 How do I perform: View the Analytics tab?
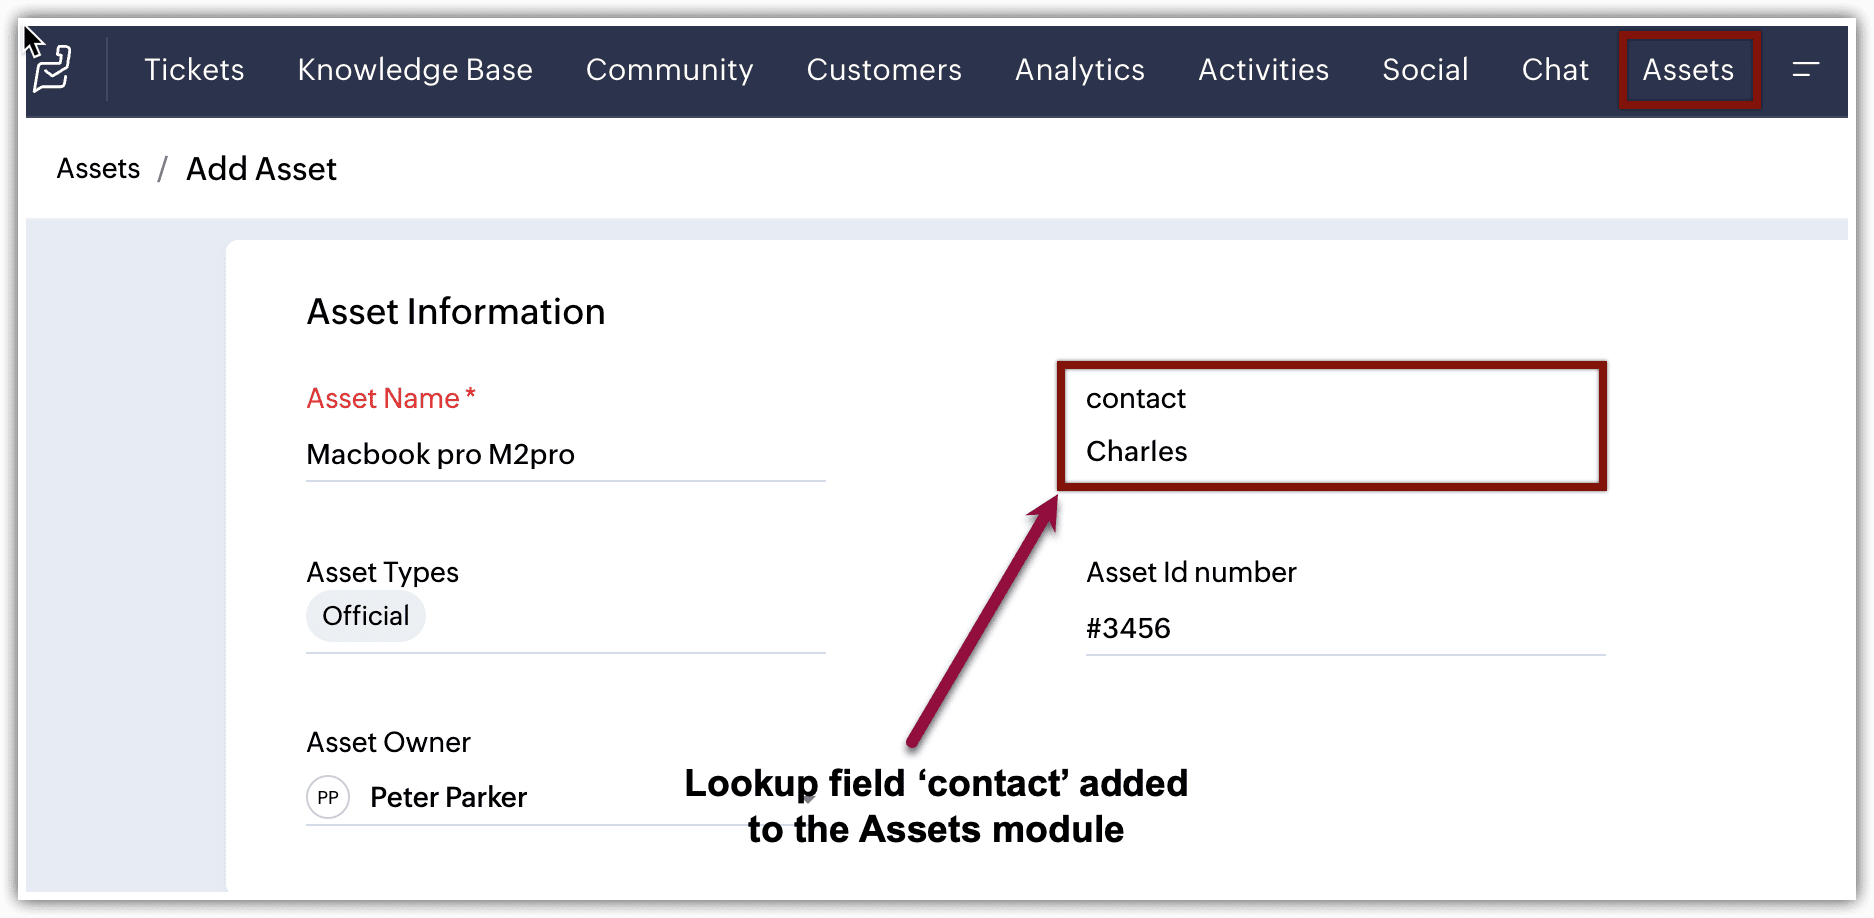(1080, 70)
